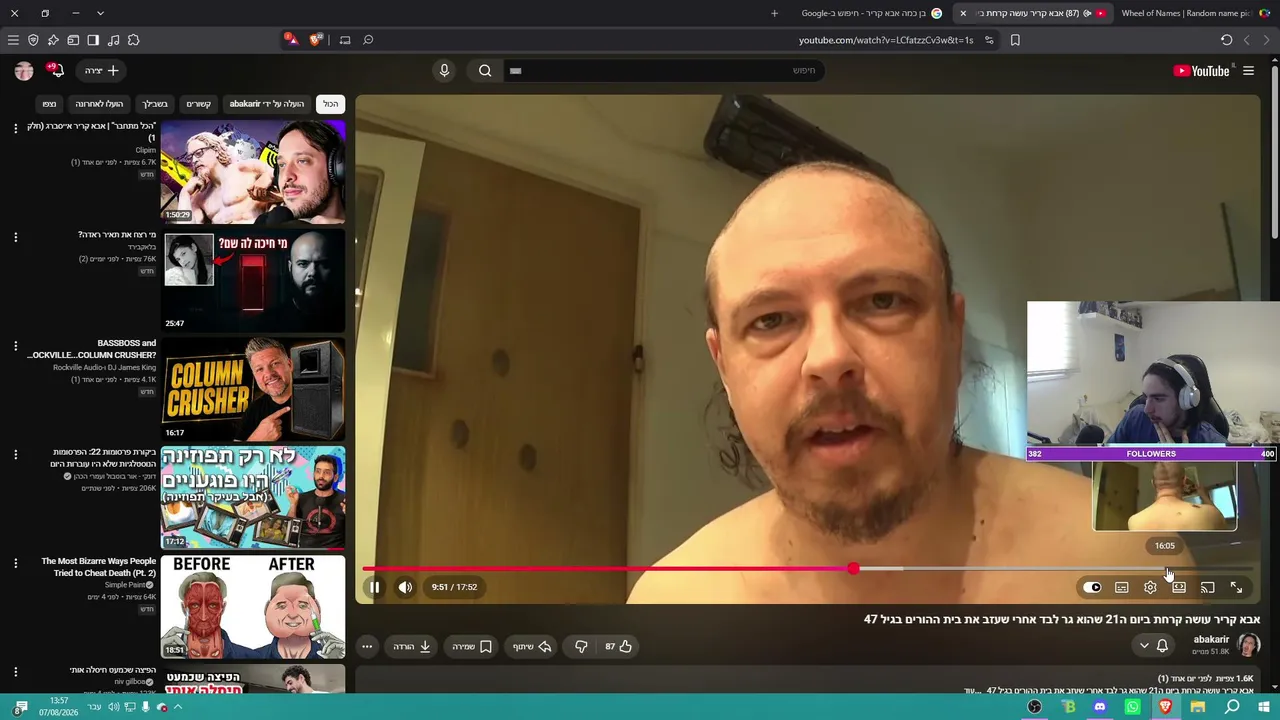Select the קשורים filter chip
1280x720 pixels.
pyautogui.click(x=198, y=104)
